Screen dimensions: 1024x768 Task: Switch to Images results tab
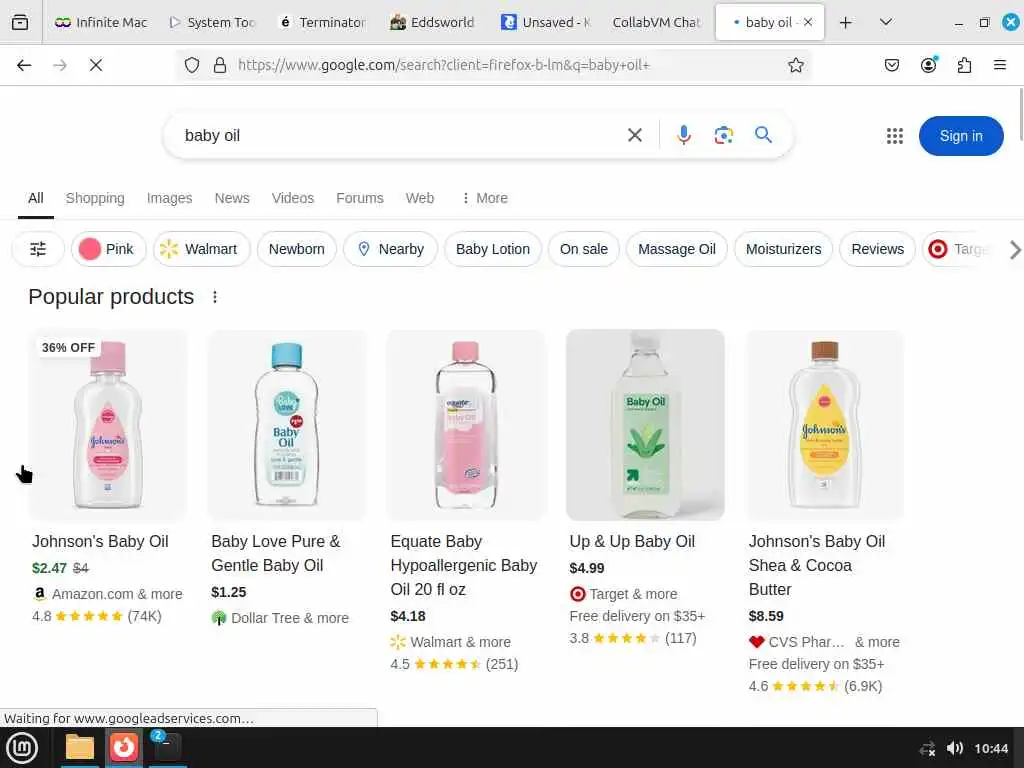169,198
